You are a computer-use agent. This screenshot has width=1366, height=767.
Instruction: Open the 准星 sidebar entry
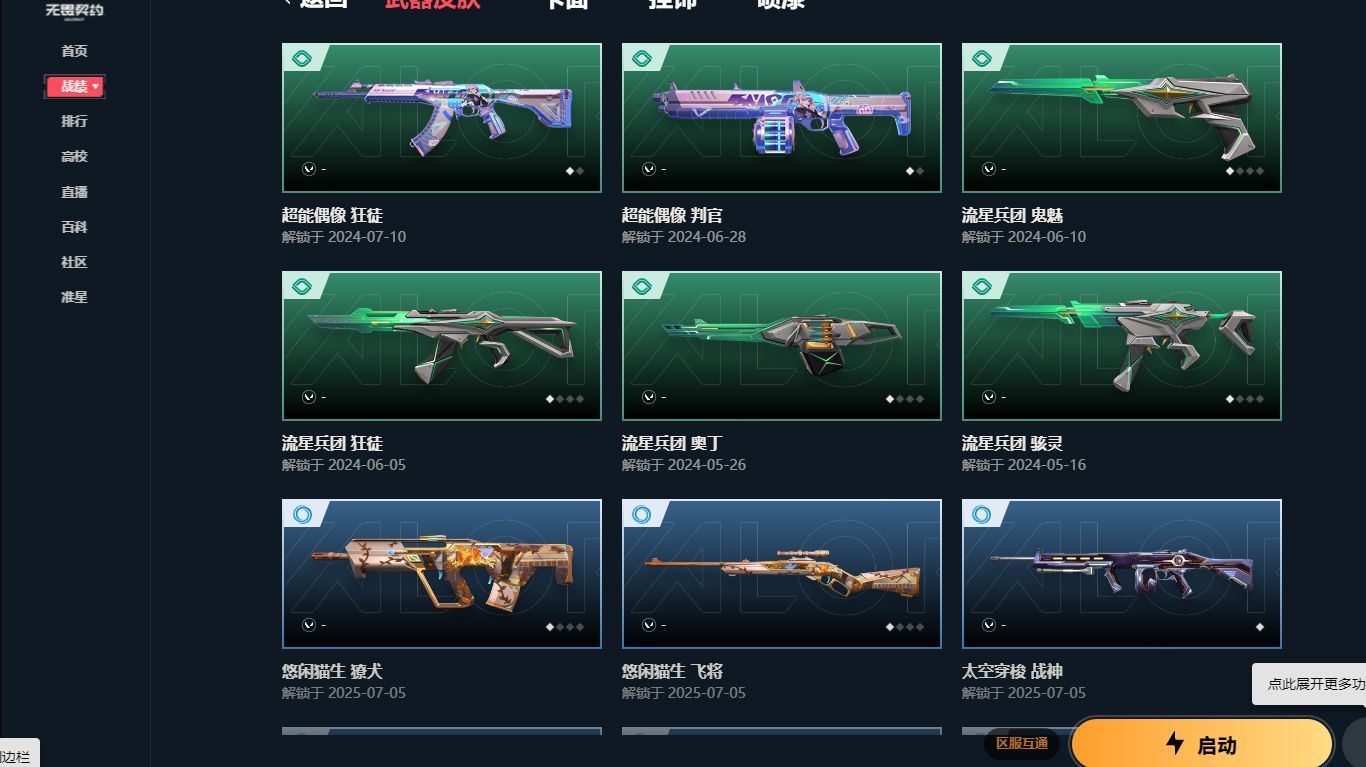[x=74, y=297]
